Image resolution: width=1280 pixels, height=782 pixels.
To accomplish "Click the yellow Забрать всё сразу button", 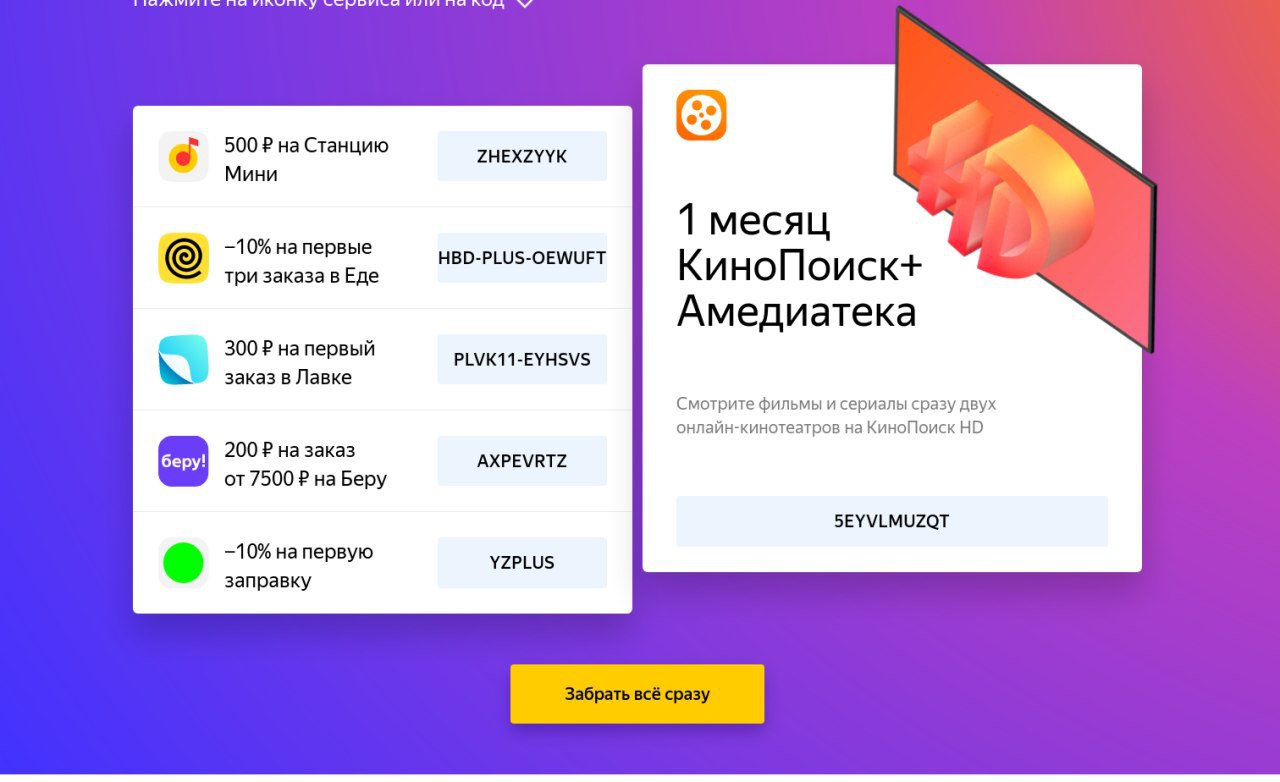I will pos(637,694).
